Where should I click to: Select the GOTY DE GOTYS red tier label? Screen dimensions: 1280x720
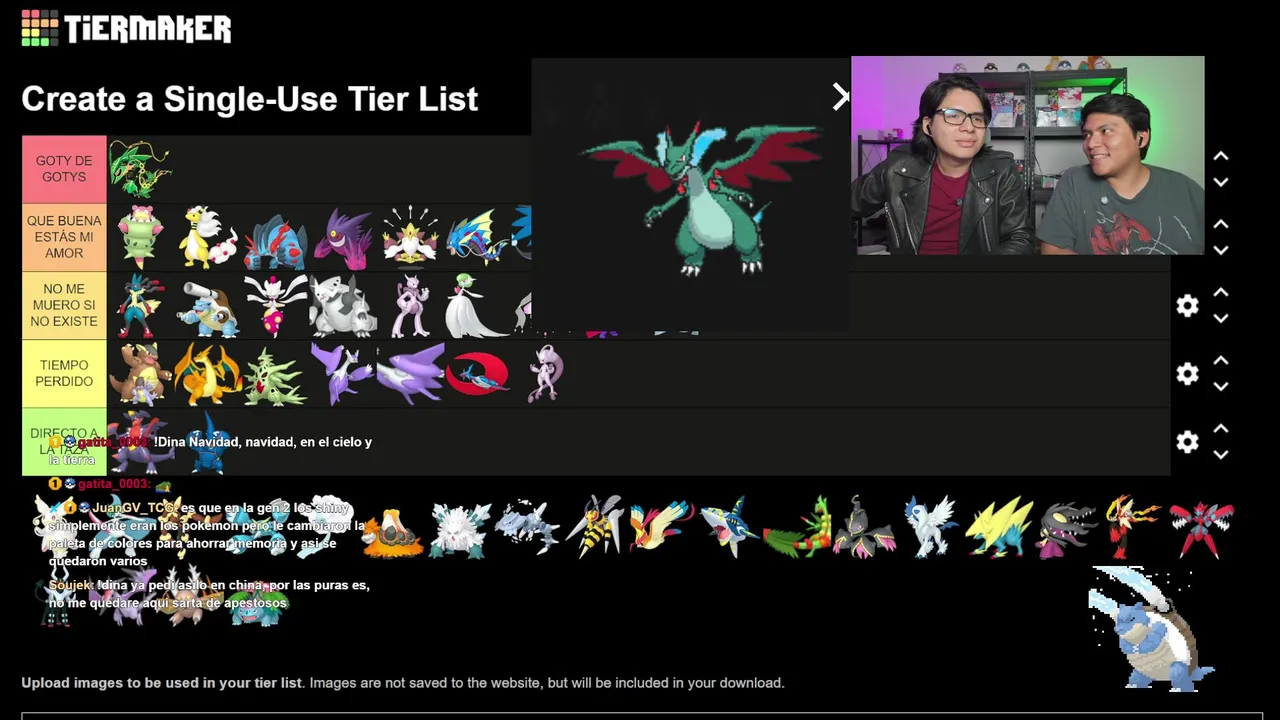click(x=64, y=169)
